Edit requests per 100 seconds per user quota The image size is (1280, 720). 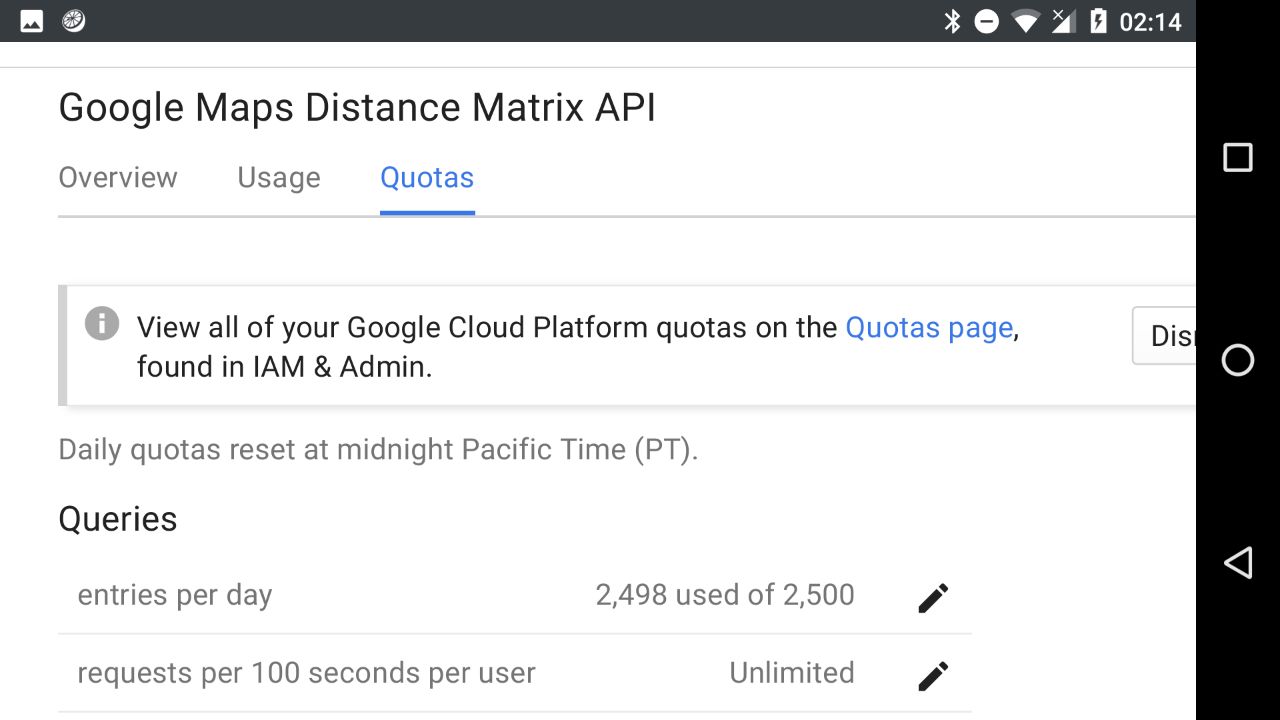pos(932,676)
